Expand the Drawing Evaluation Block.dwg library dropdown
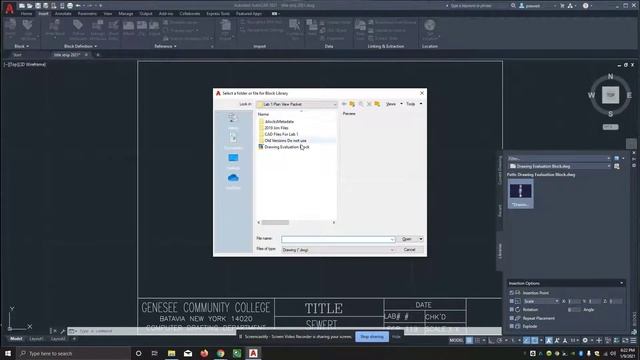The image size is (640, 360). (609, 166)
